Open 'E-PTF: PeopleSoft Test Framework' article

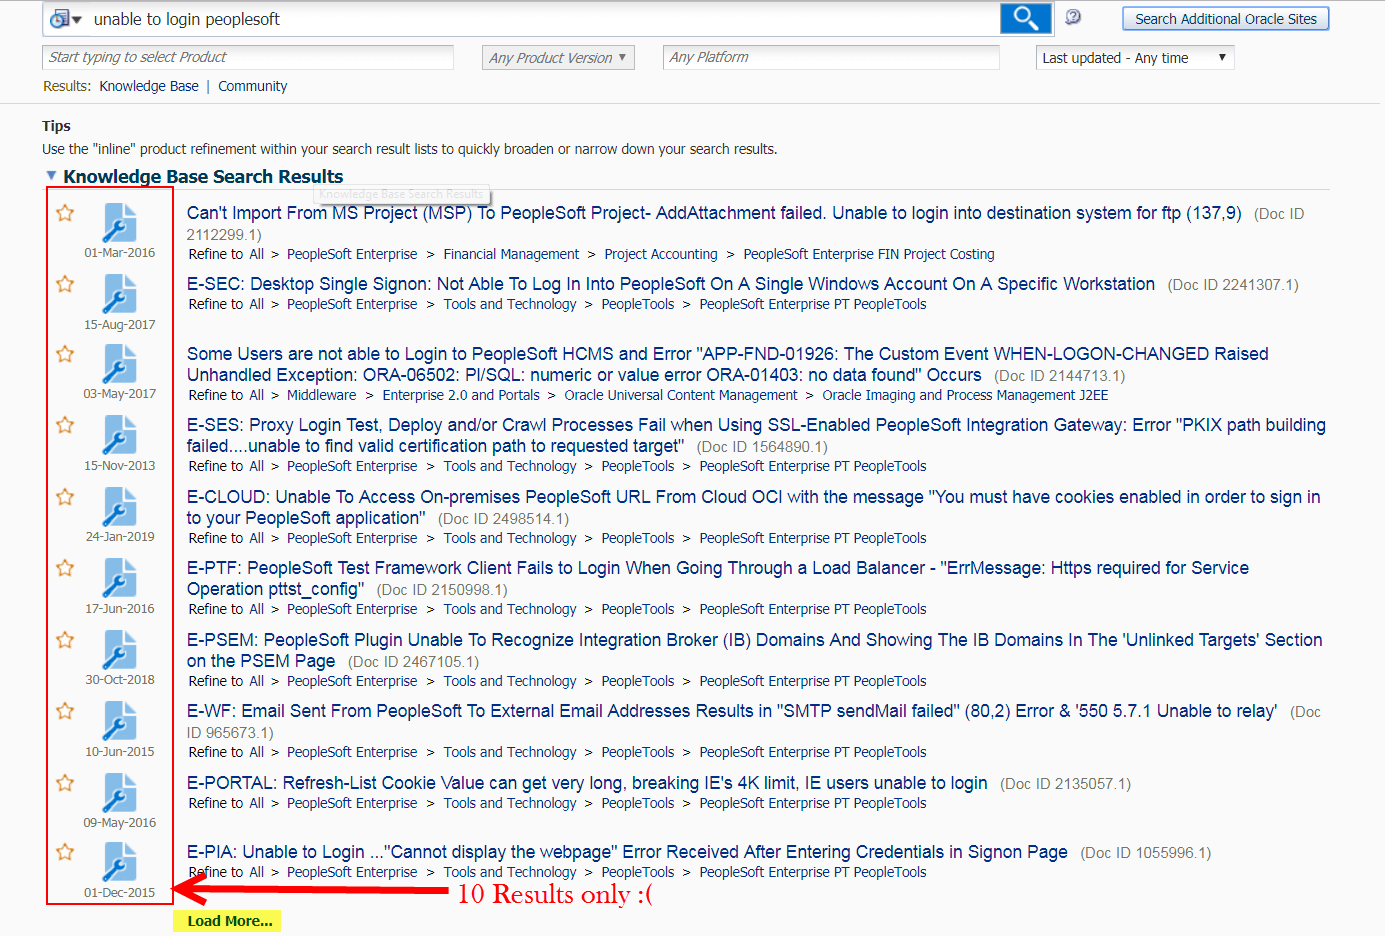coord(718,578)
